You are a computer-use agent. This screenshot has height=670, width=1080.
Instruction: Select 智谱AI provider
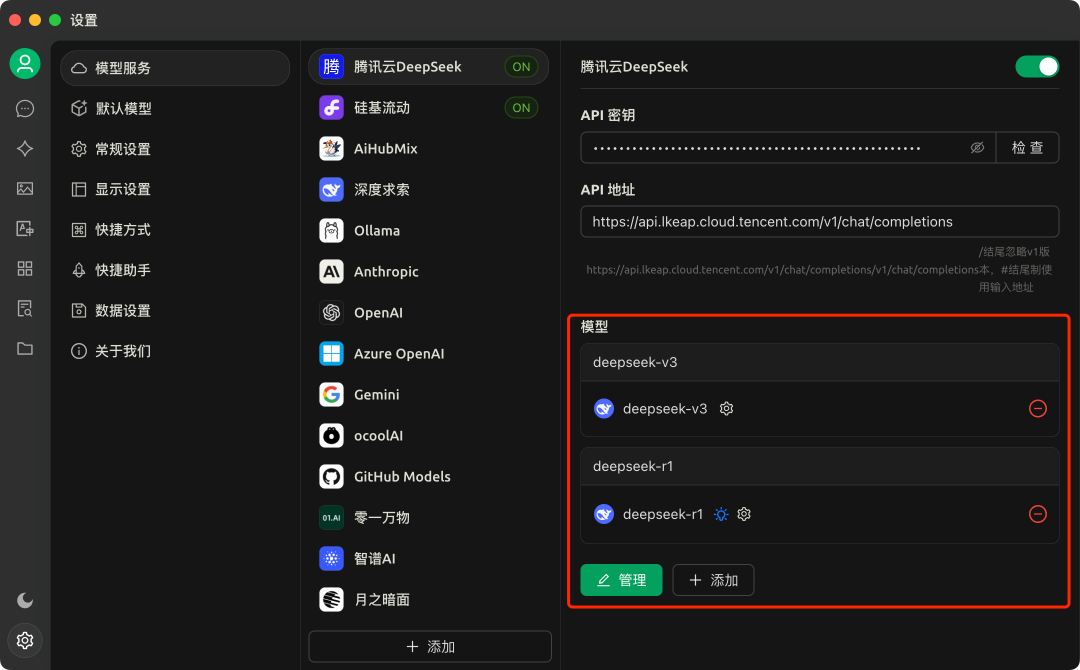428,558
